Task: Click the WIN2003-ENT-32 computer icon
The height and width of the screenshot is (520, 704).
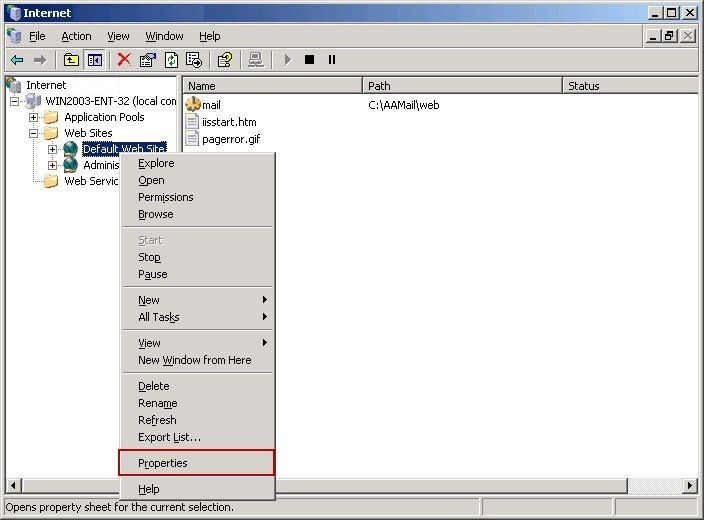Action: [x=33, y=101]
